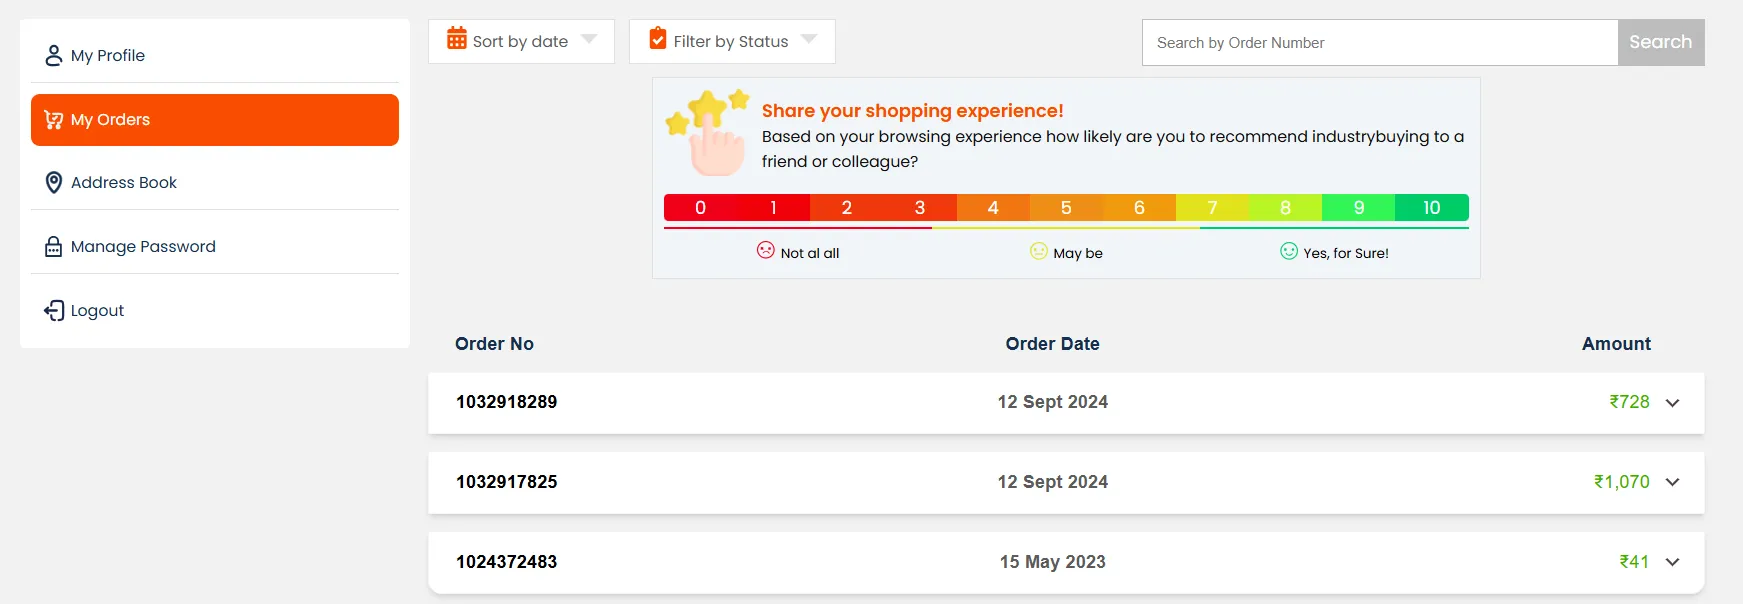The image size is (1743, 604).
Task: Expand order 1024372483 details chevron
Action: [1672, 562]
